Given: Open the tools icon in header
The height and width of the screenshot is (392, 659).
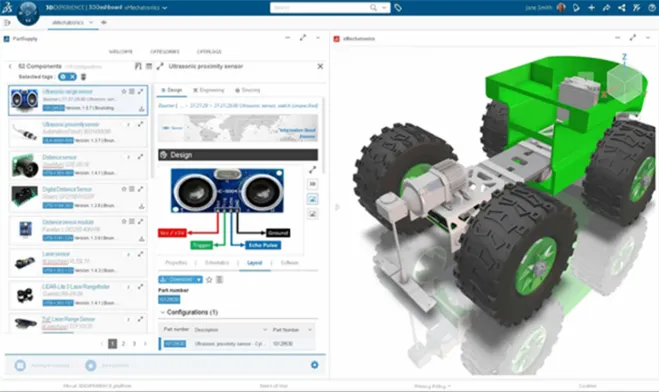Looking at the screenshot, I should tap(637, 8).
